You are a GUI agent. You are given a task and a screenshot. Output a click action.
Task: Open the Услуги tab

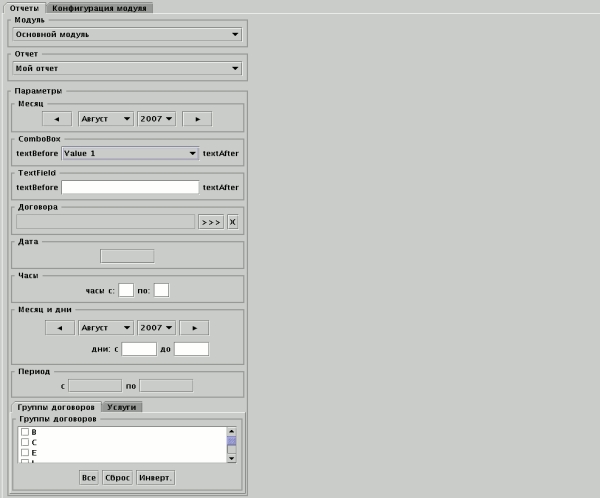coord(124,407)
